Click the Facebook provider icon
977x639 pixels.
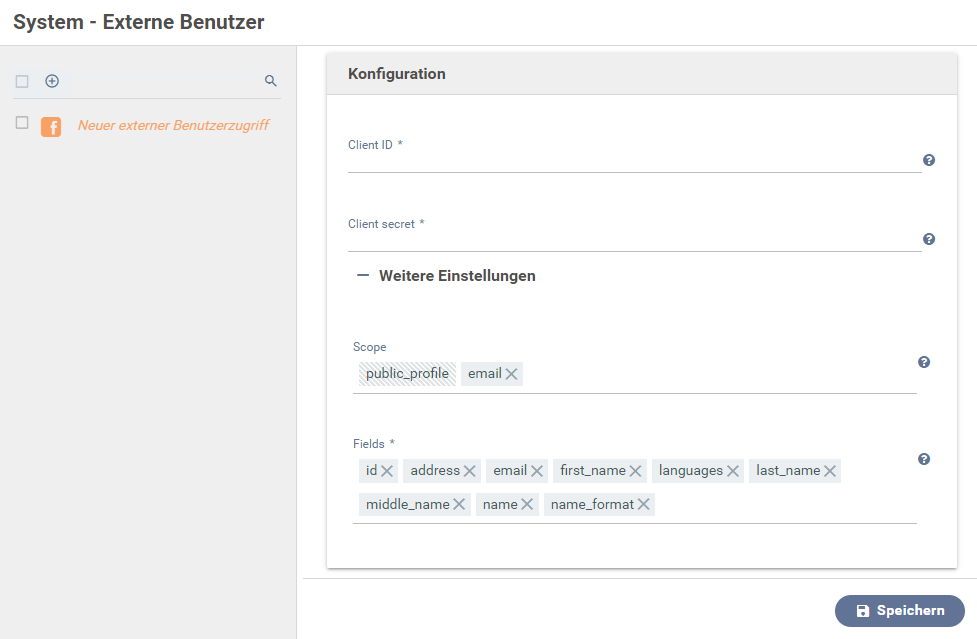pos(51,127)
